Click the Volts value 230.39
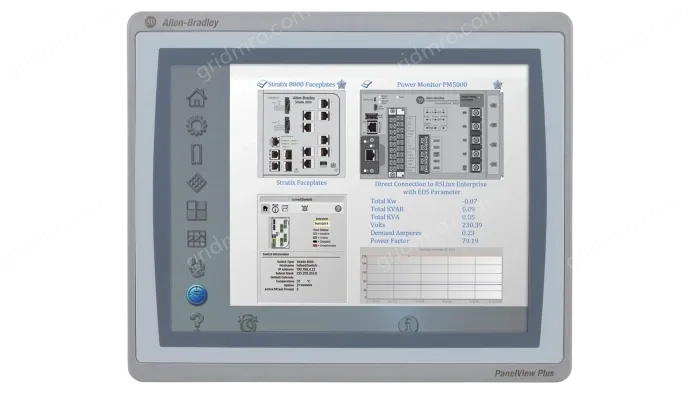Viewport: 700px width, 394px height. 472,225
